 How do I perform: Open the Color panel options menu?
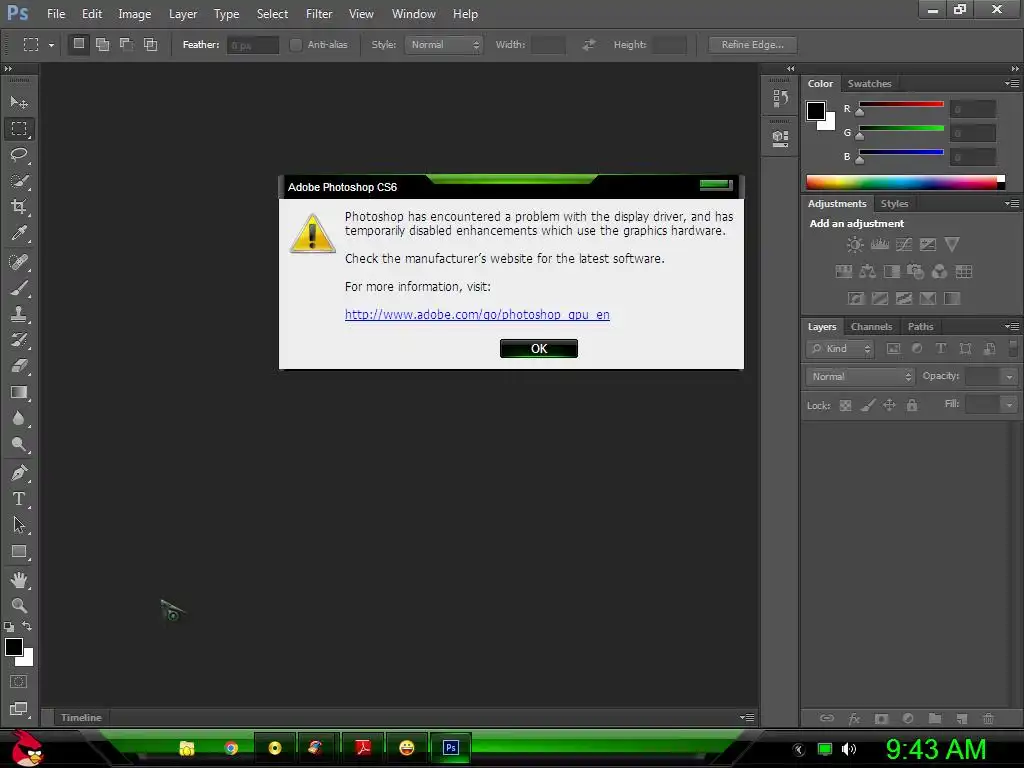point(1012,83)
